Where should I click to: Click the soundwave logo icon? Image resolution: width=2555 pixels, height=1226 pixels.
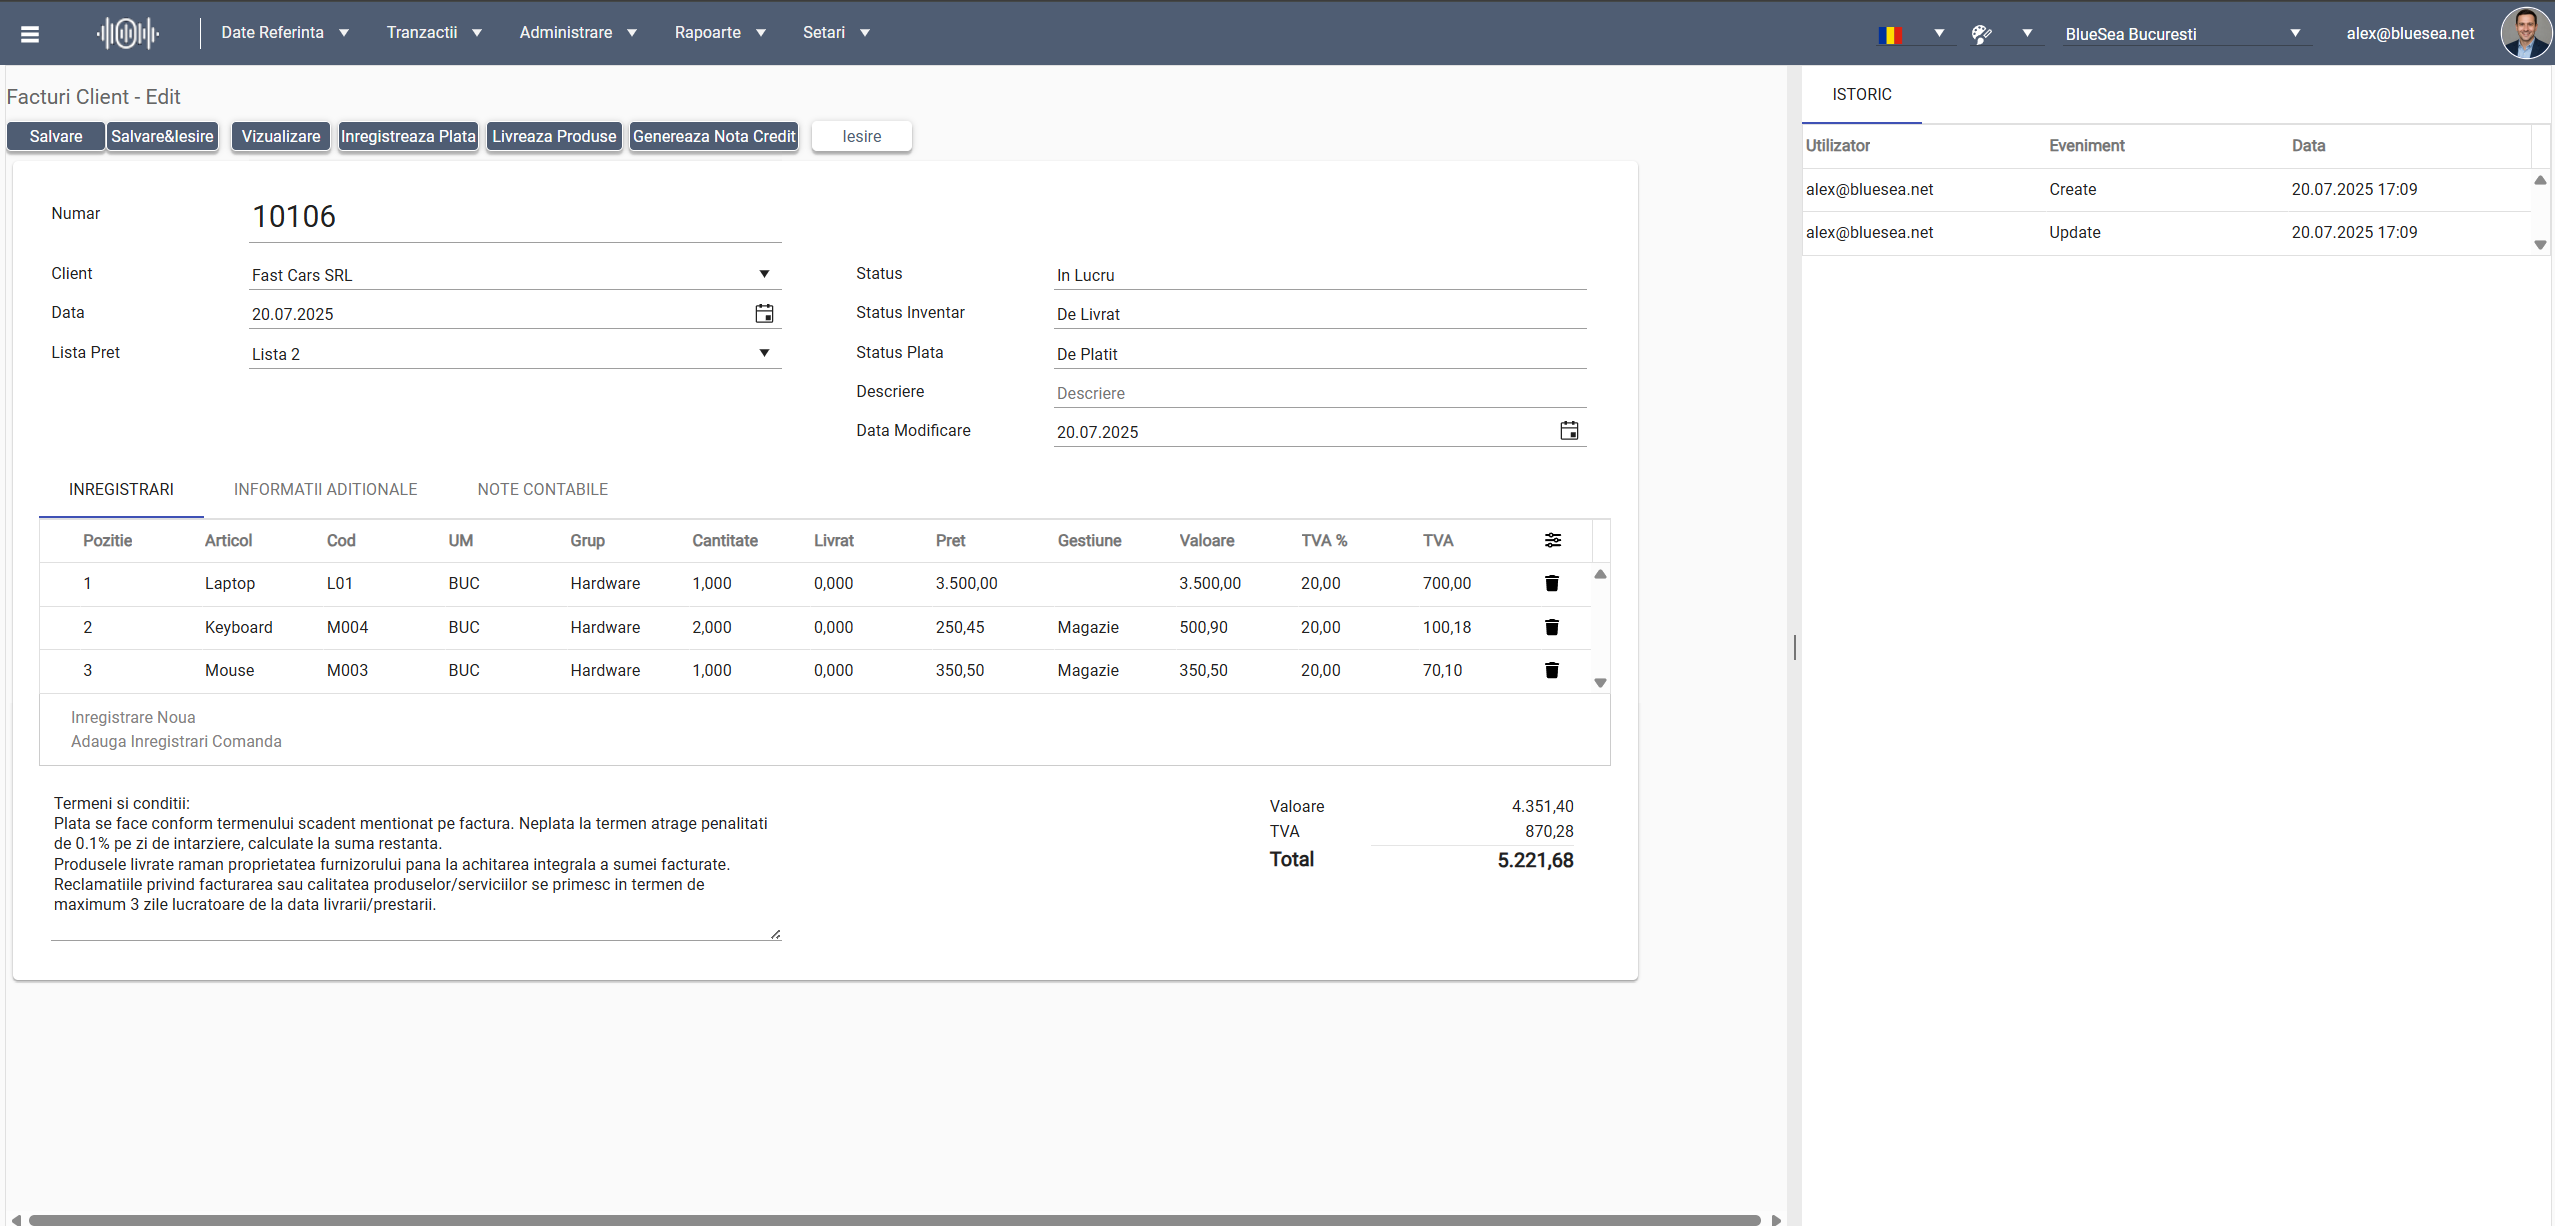[x=128, y=34]
